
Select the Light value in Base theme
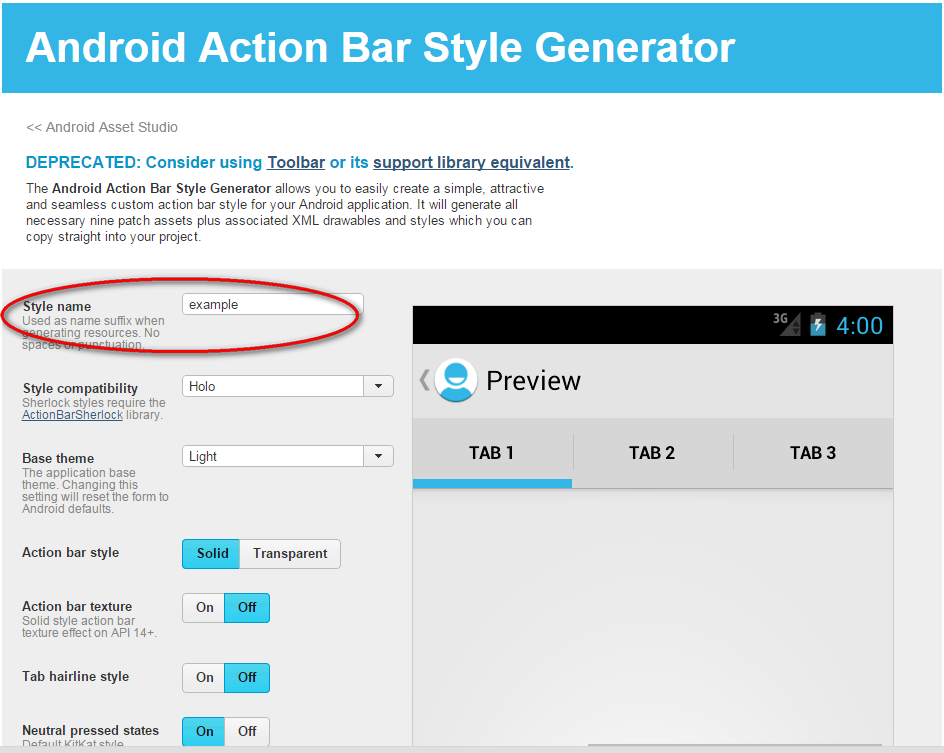[273, 456]
